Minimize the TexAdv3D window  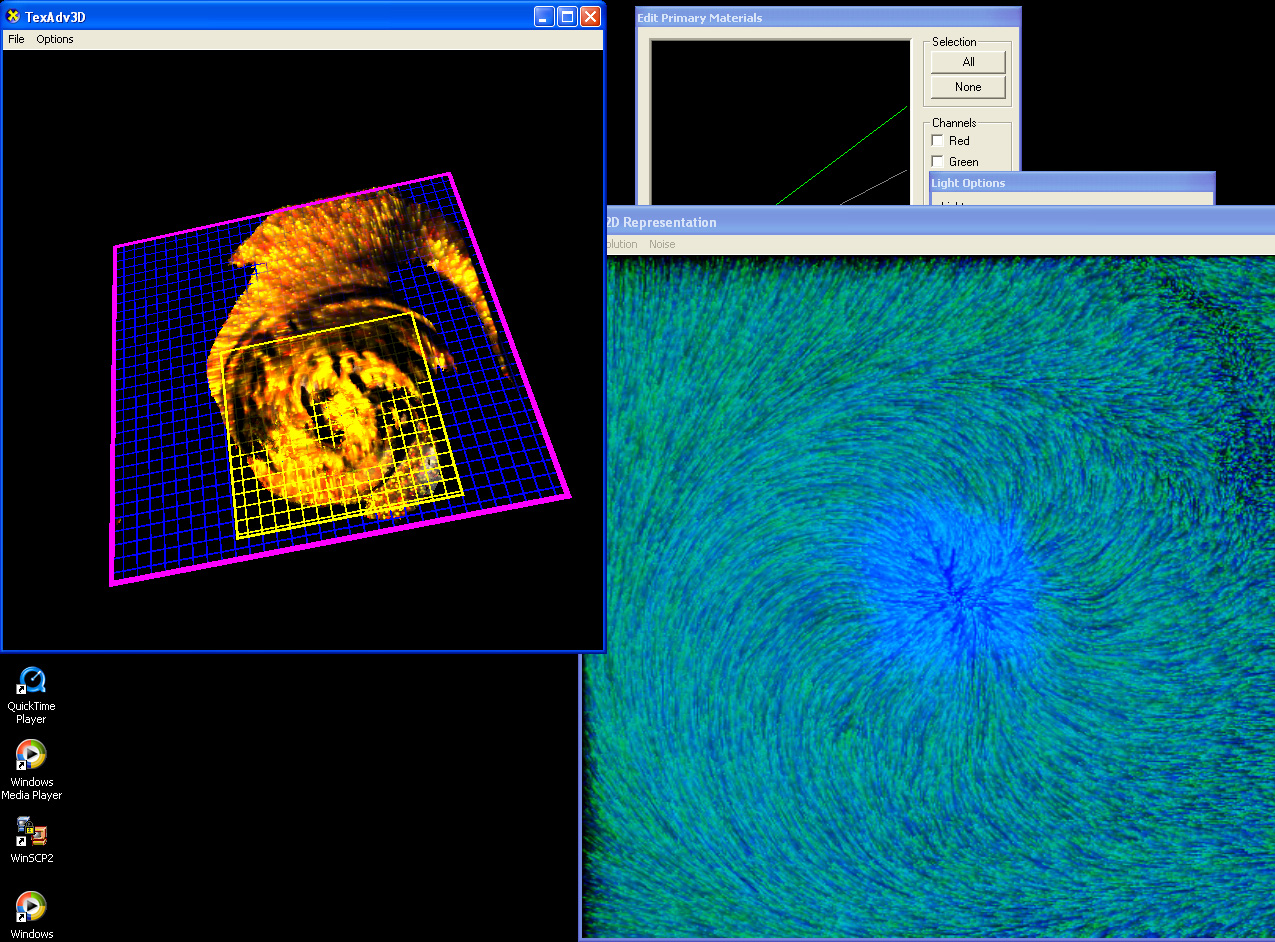coord(544,16)
